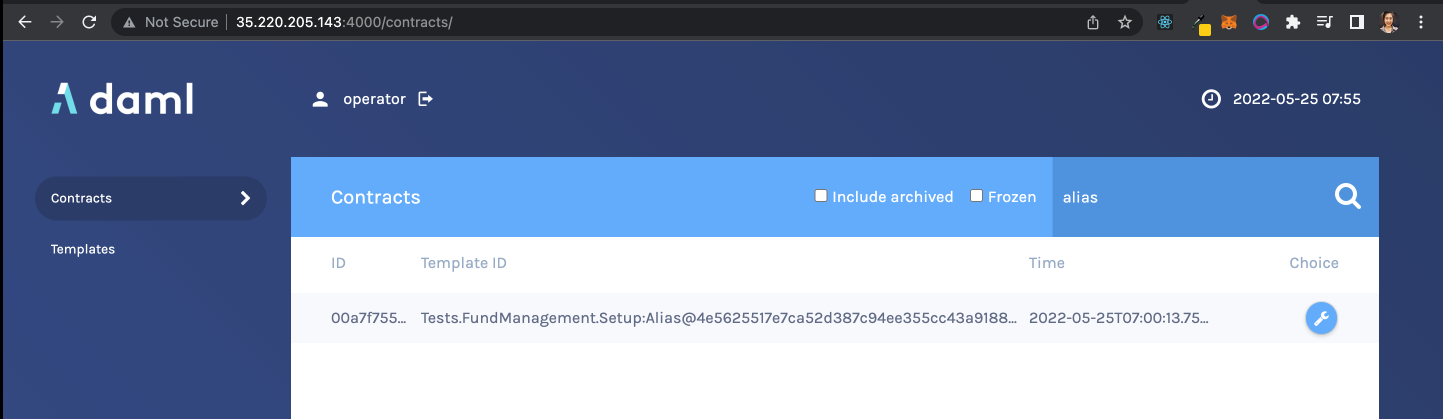Screen dimensions: 1443x419
Task: Open the MetaMask fox extension
Action: tap(1228, 22)
